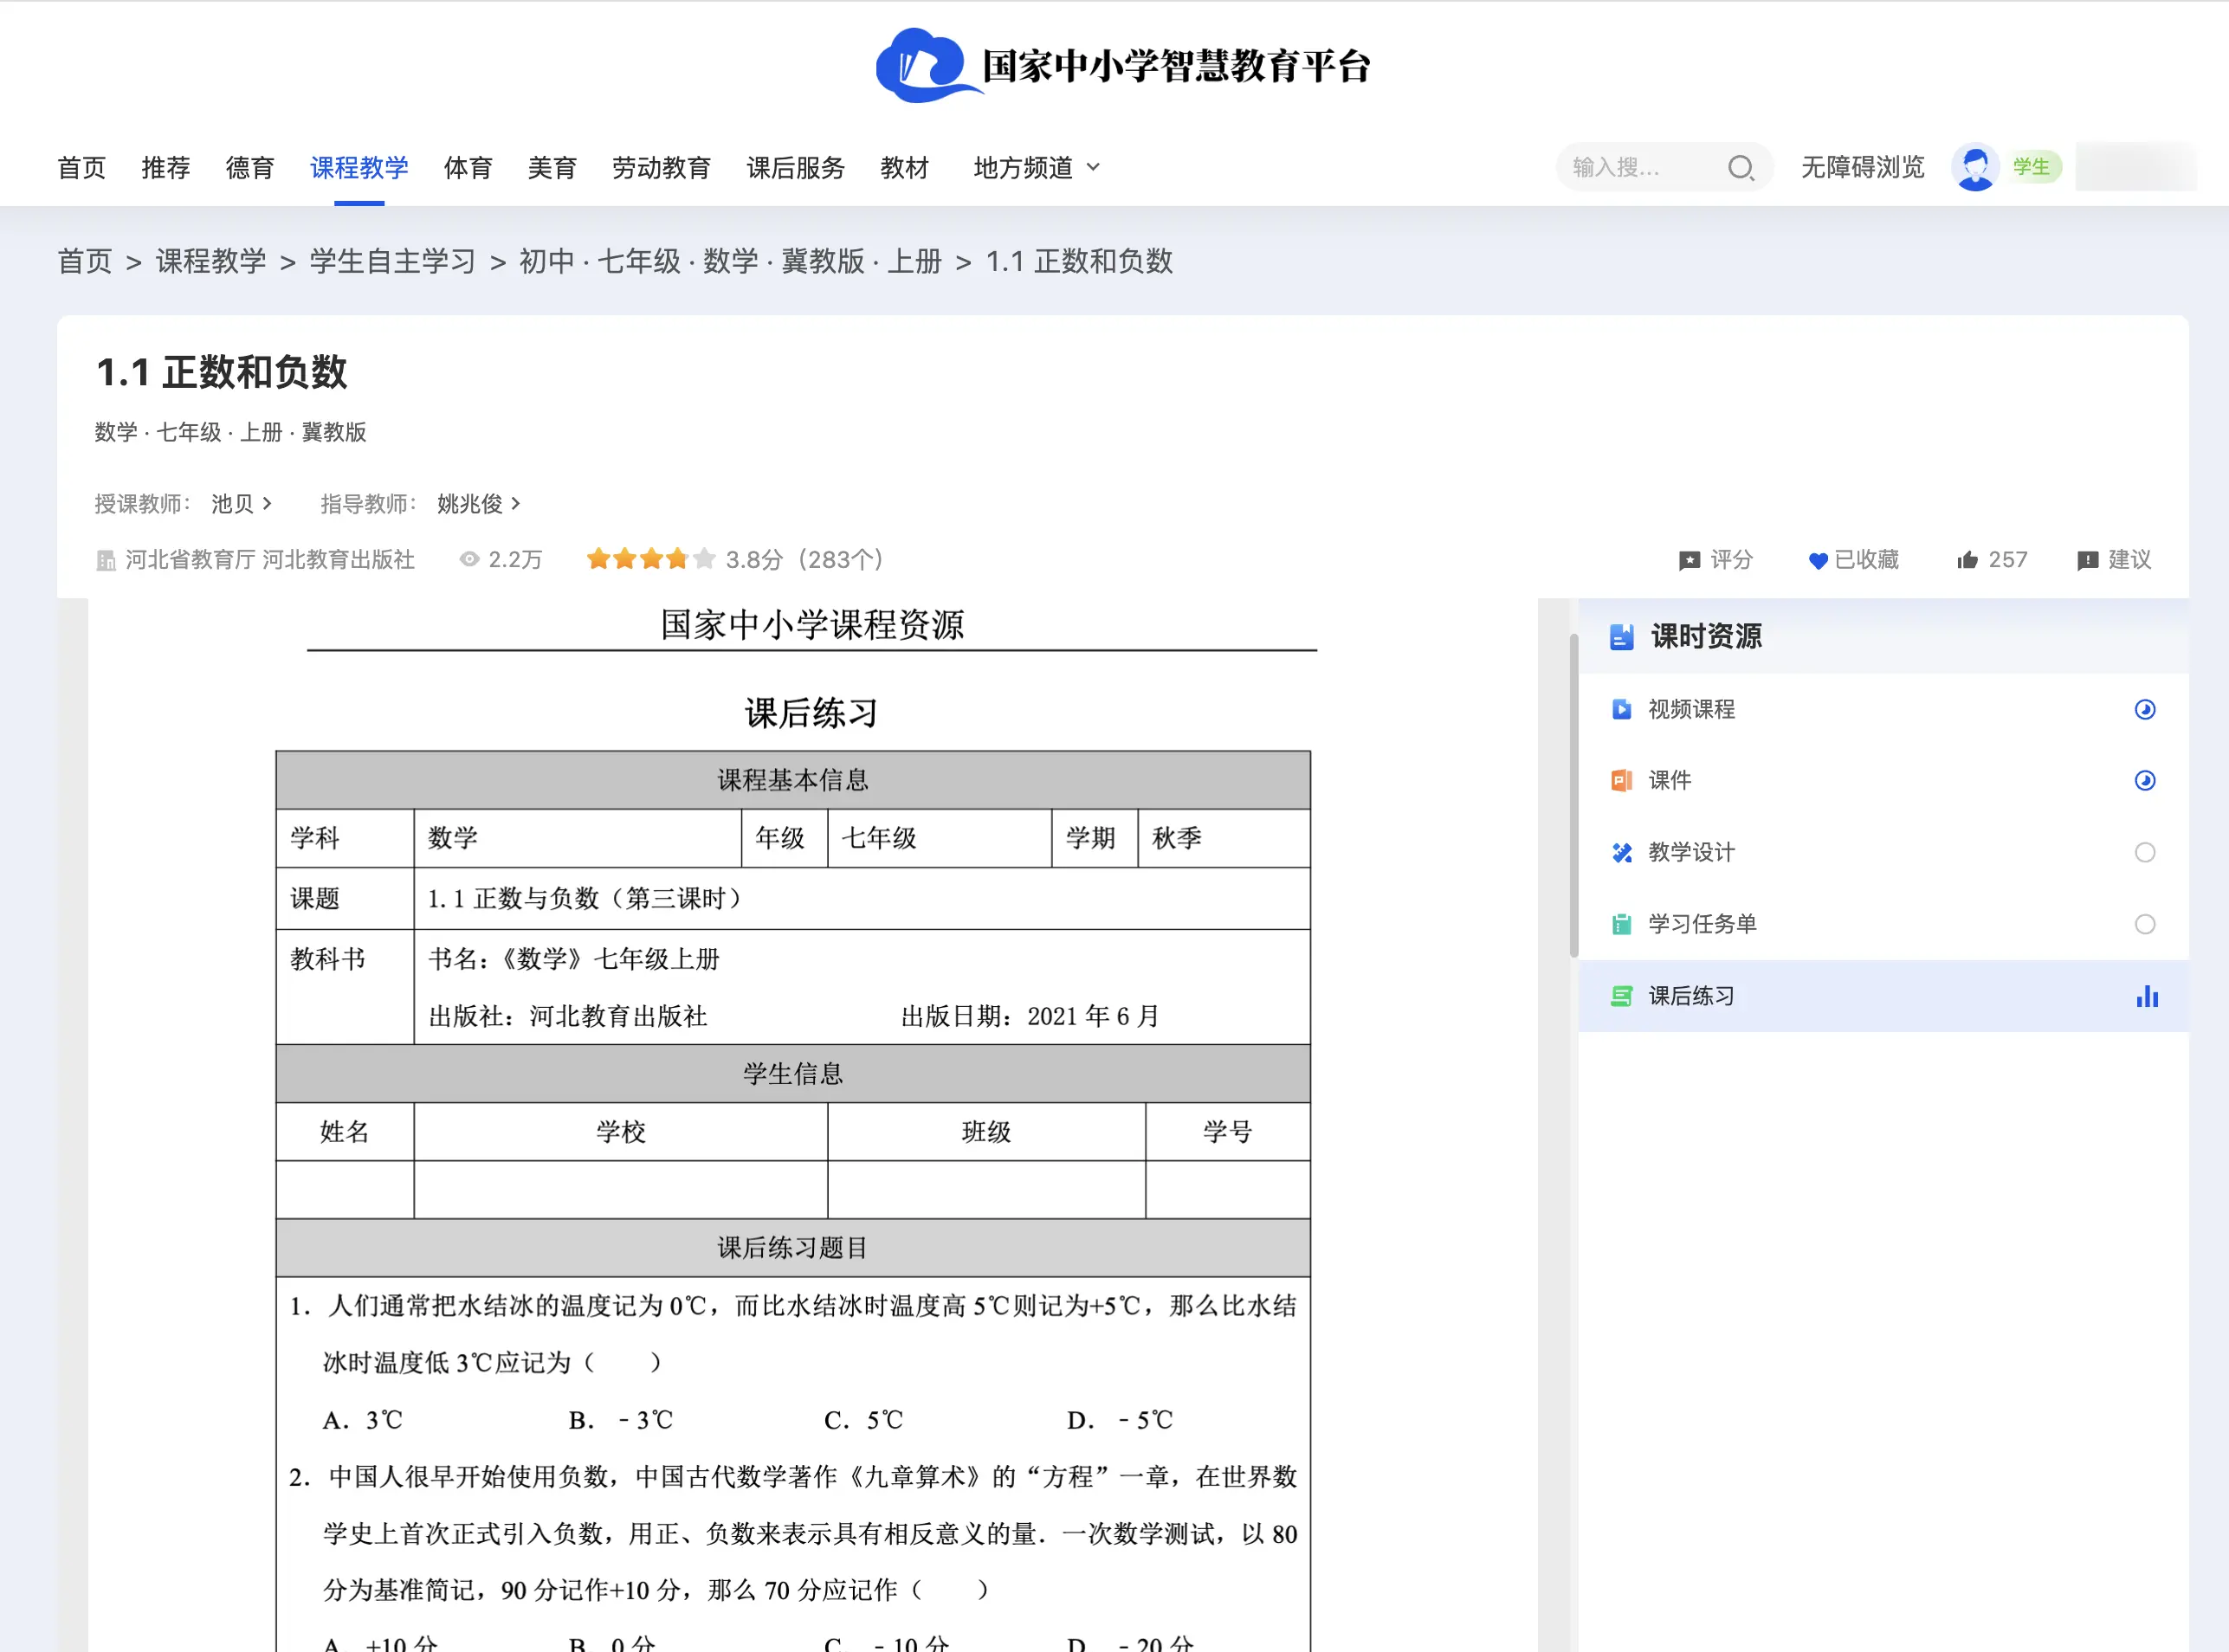Screen dimensions: 2229x1652
Task: Click the 建议 feedback icon
Action: [x=2087, y=560]
